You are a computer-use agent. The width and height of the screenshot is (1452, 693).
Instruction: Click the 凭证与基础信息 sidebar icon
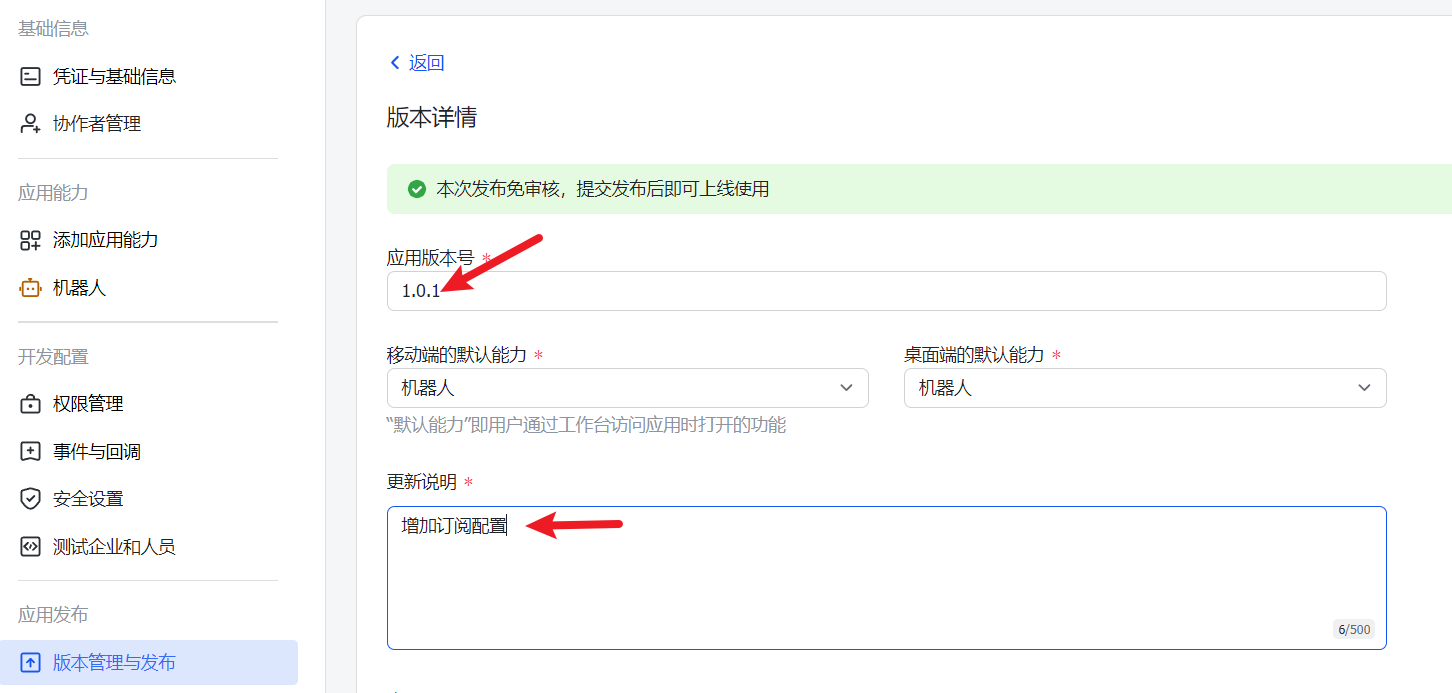coord(30,76)
